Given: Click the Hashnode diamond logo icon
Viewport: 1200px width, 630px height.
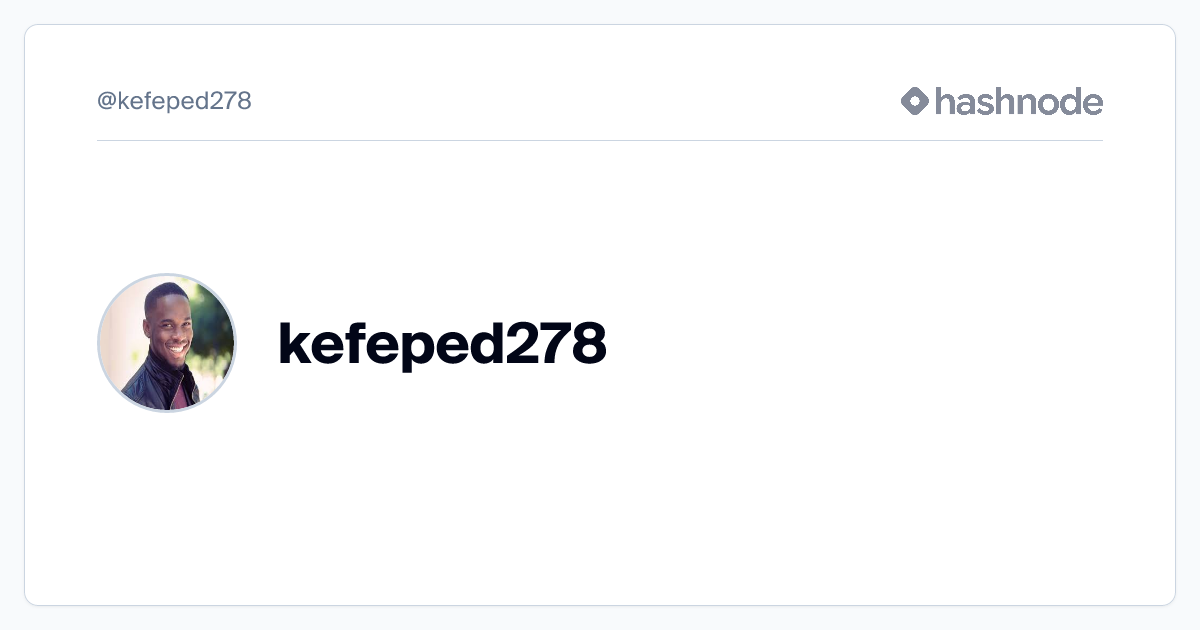Looking at the screenshot, I should point(915,101).
